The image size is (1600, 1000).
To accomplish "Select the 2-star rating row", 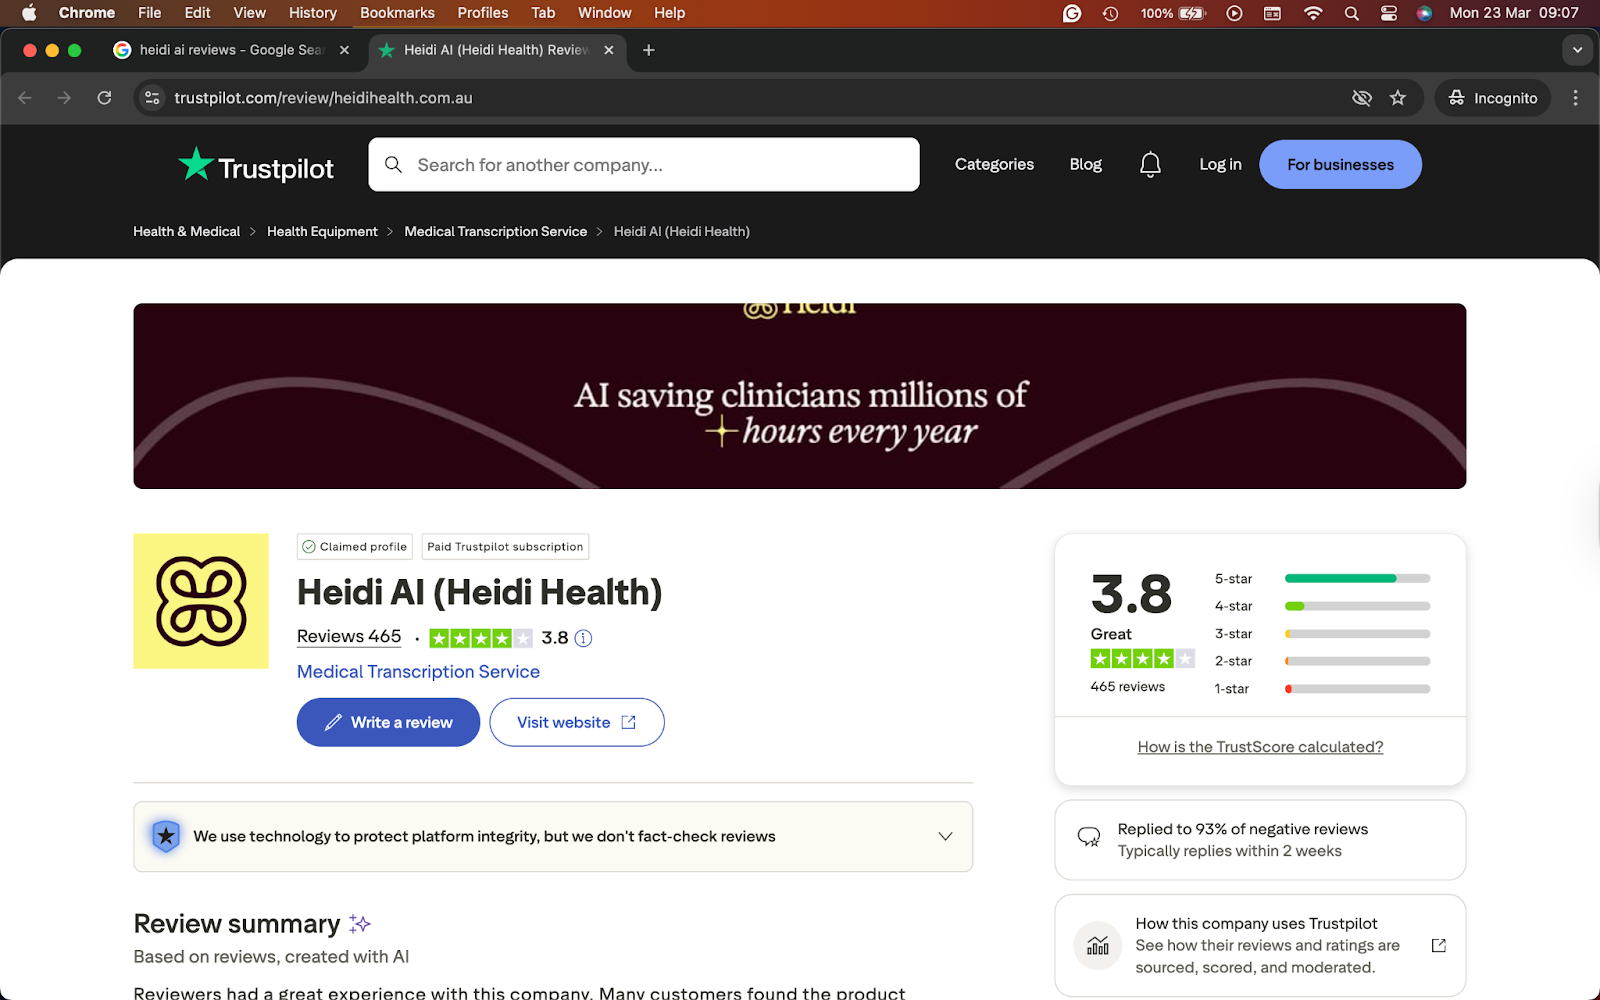I will click(x=1322, y=661).
